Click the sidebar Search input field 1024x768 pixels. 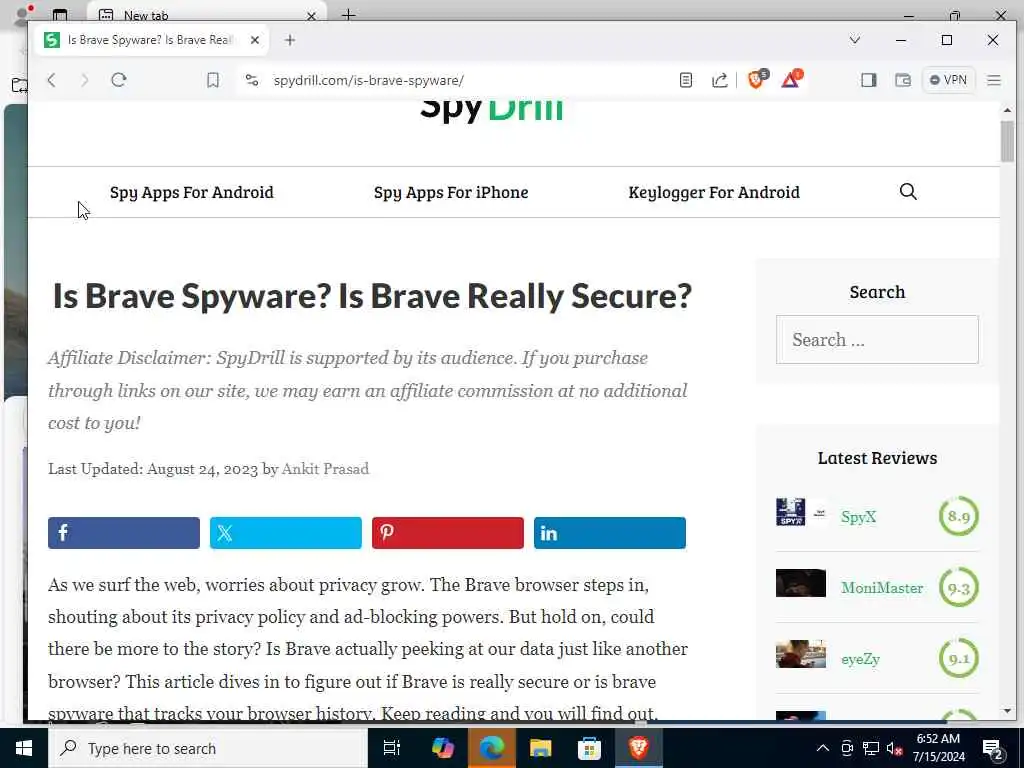coord(877,340)
